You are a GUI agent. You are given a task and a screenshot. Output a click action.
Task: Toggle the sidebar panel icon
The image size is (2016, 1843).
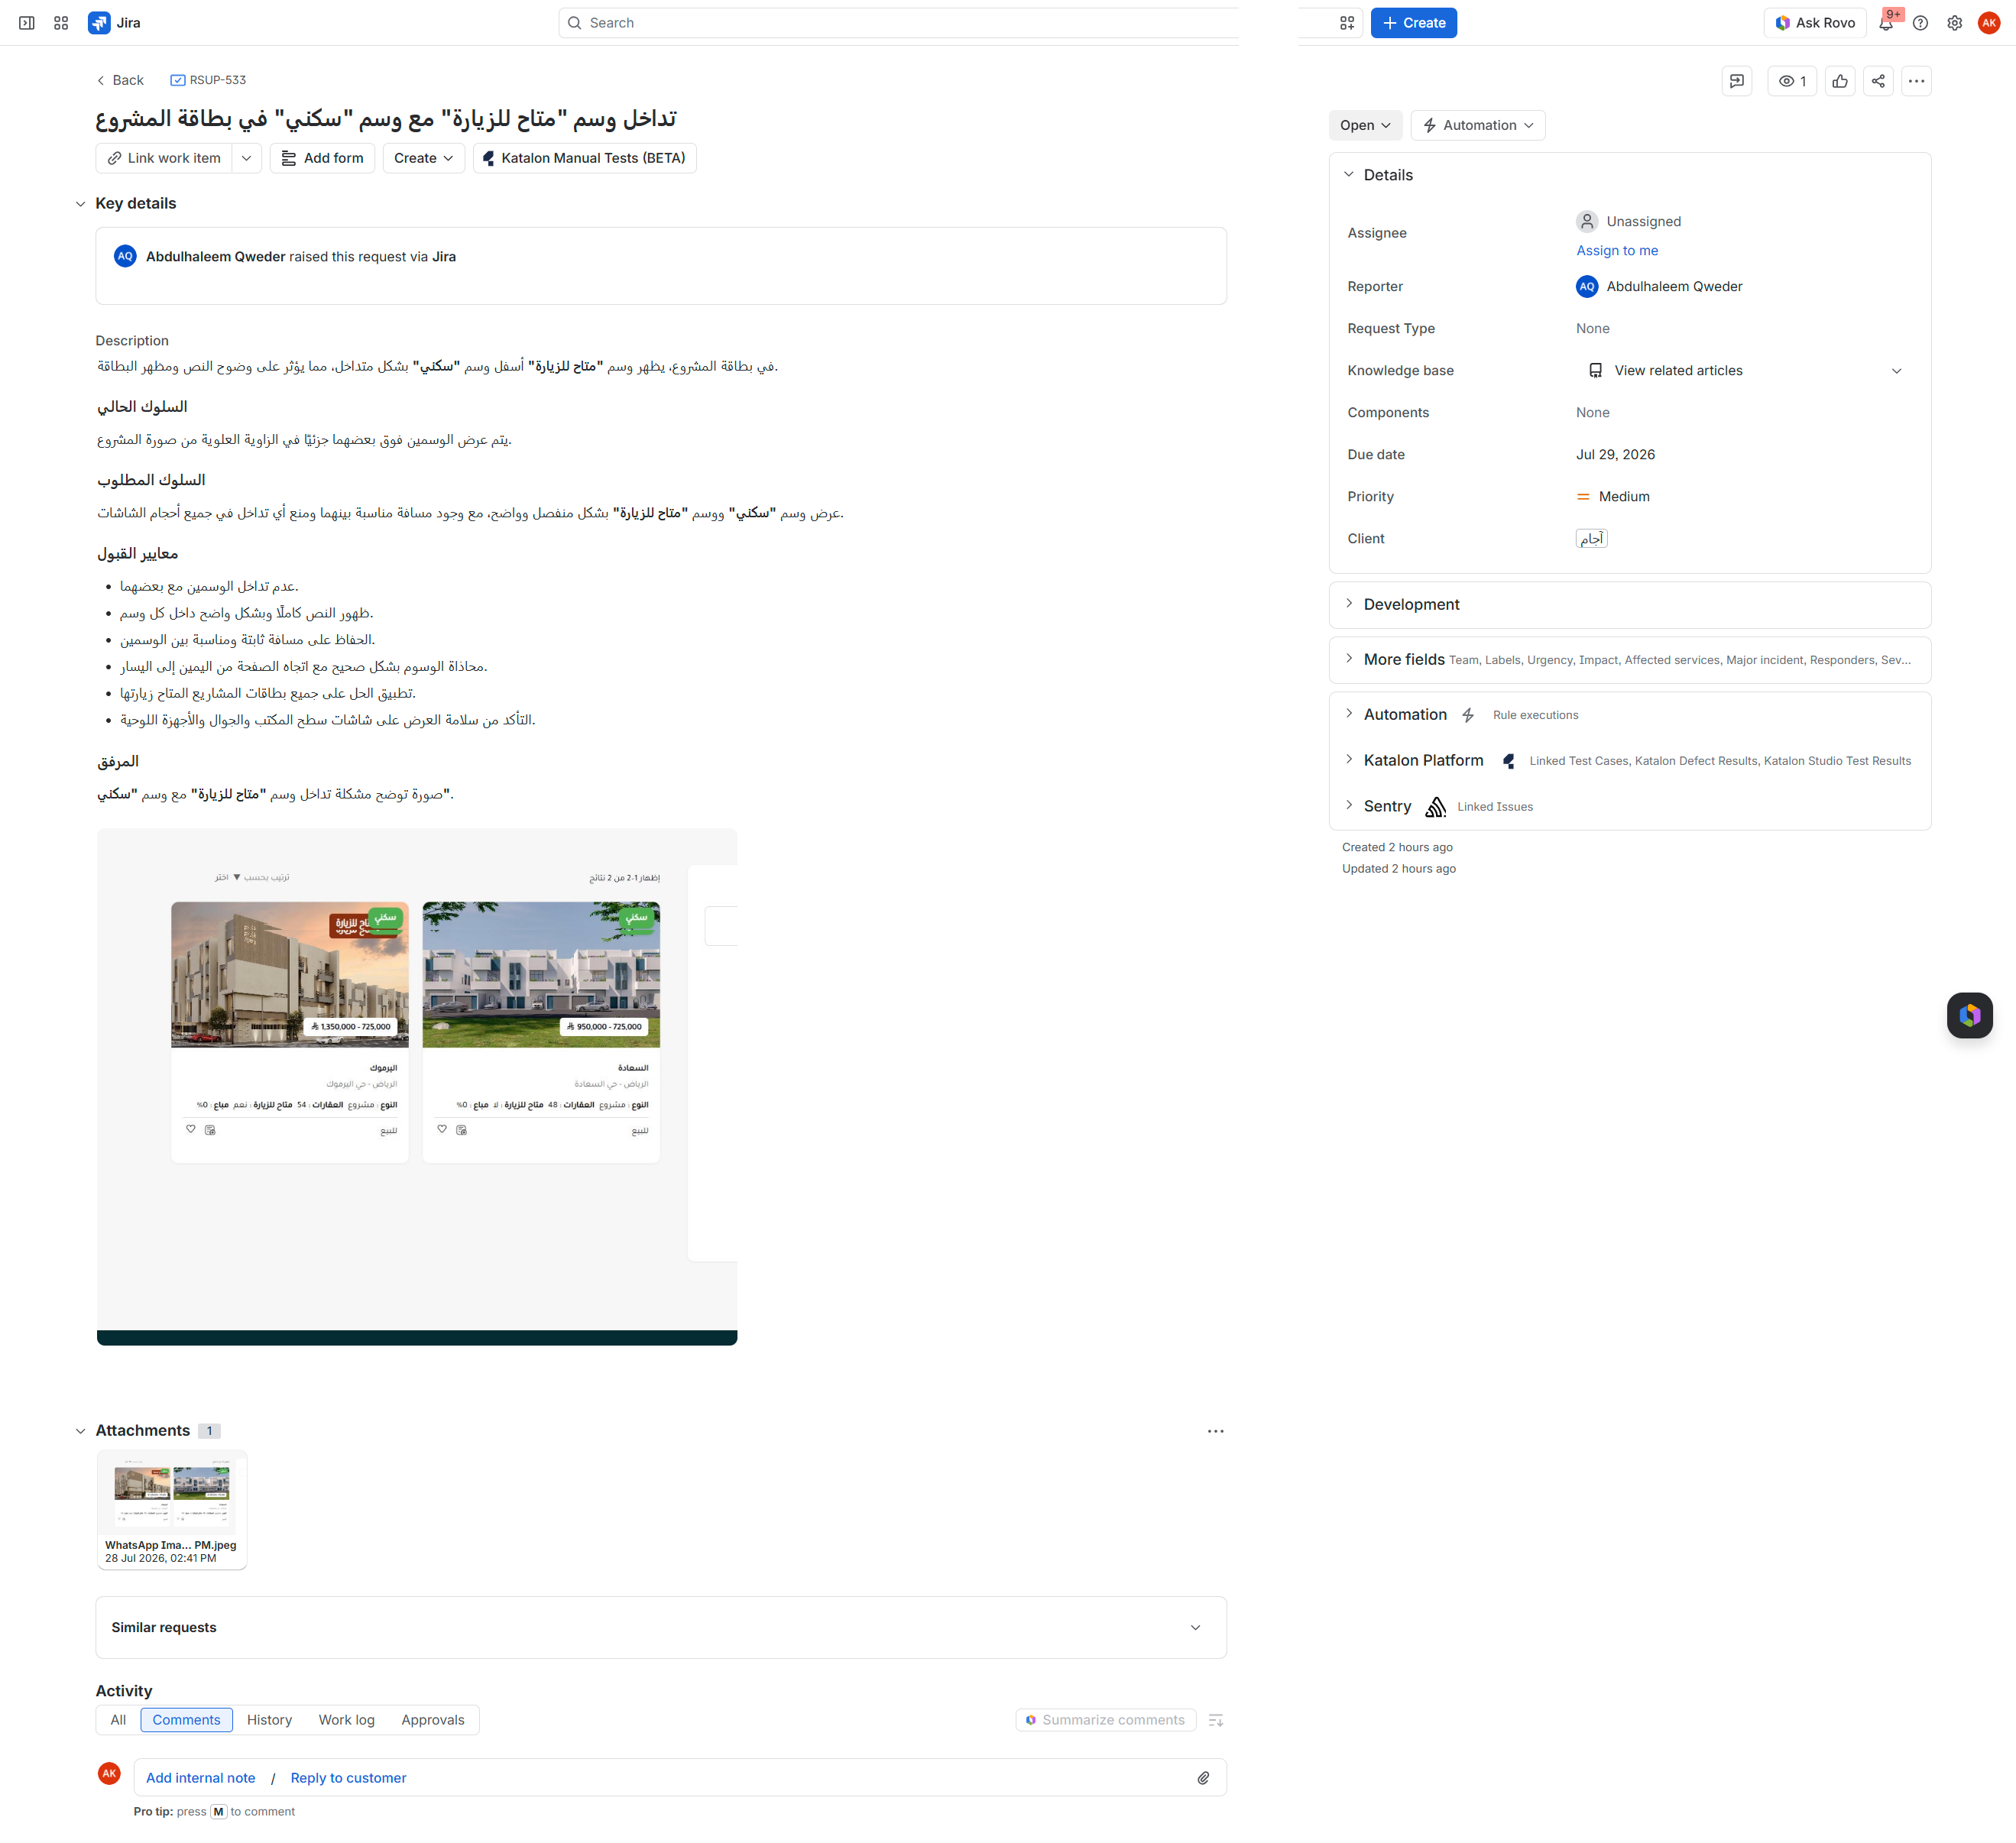[27, 23]
